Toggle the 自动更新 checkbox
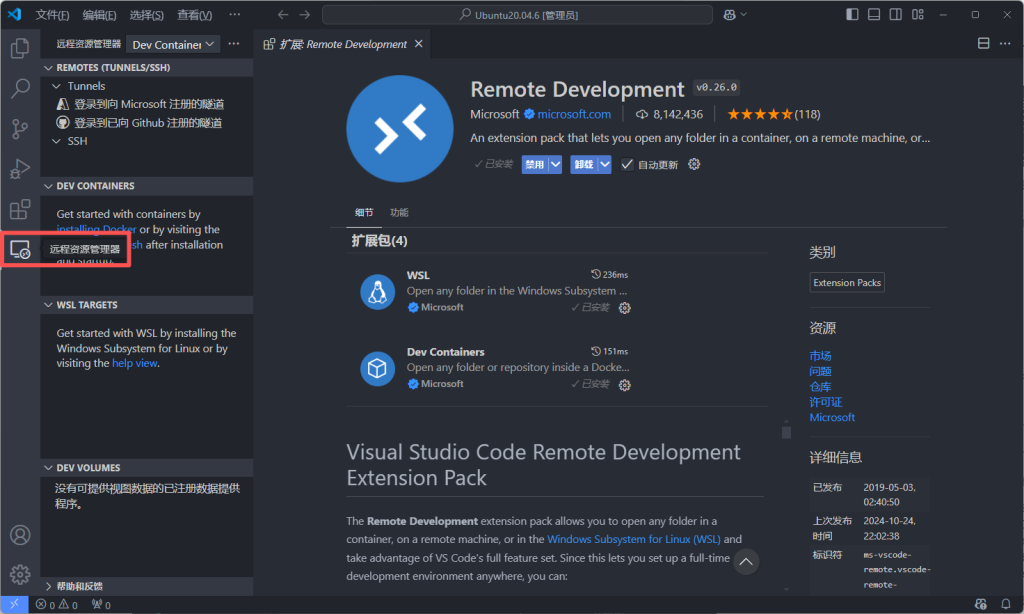The height and width of the screenshot is (614, 1024). click(627, 165)
